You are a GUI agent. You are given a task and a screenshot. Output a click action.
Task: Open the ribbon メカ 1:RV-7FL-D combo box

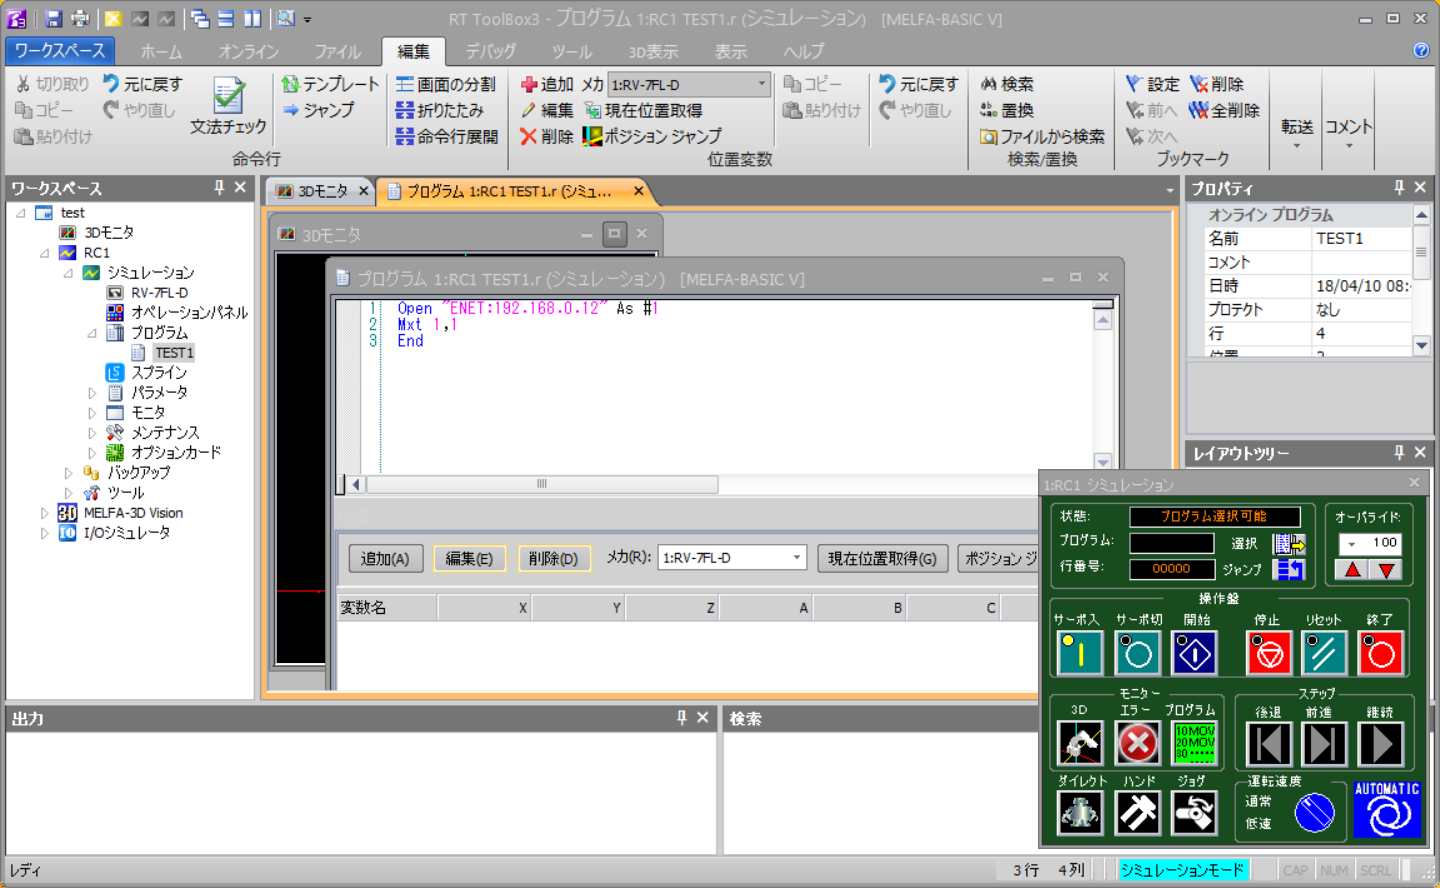[x=689, y=85]
